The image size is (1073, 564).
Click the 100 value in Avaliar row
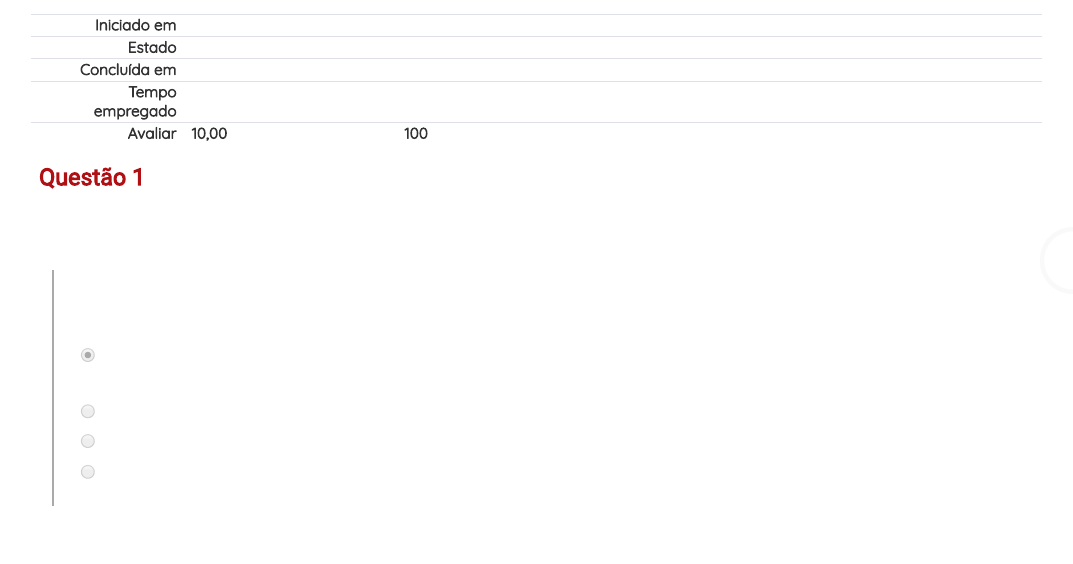click(415, 133)
